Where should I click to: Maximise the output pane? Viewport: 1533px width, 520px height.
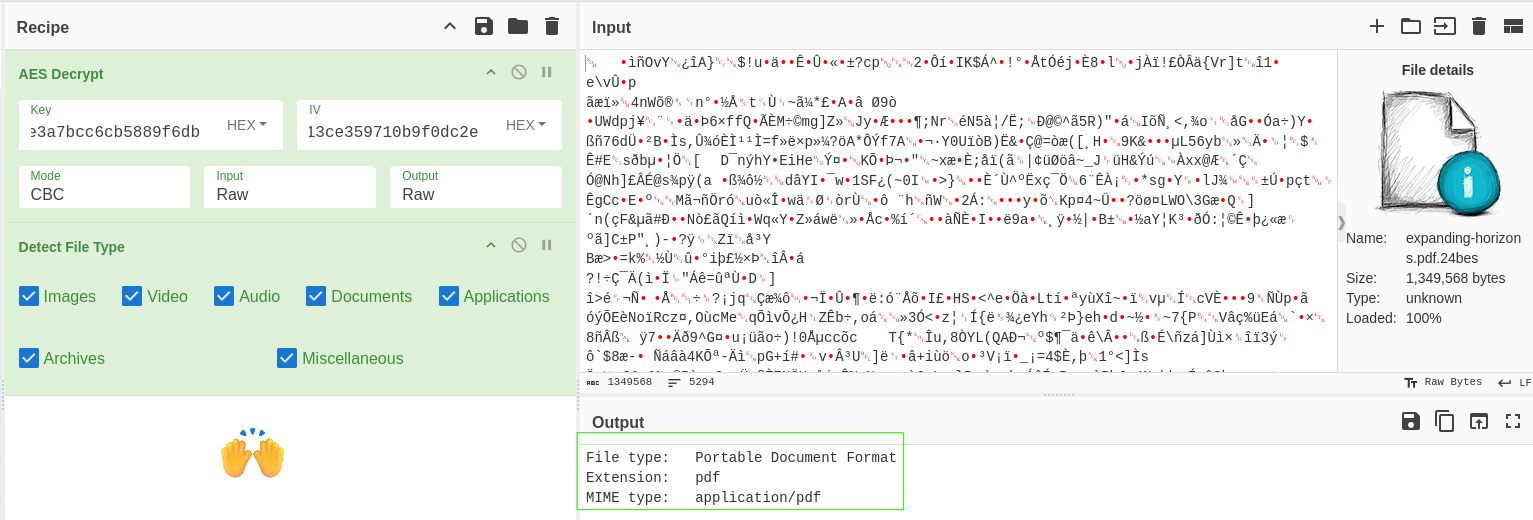[1513, 421]
